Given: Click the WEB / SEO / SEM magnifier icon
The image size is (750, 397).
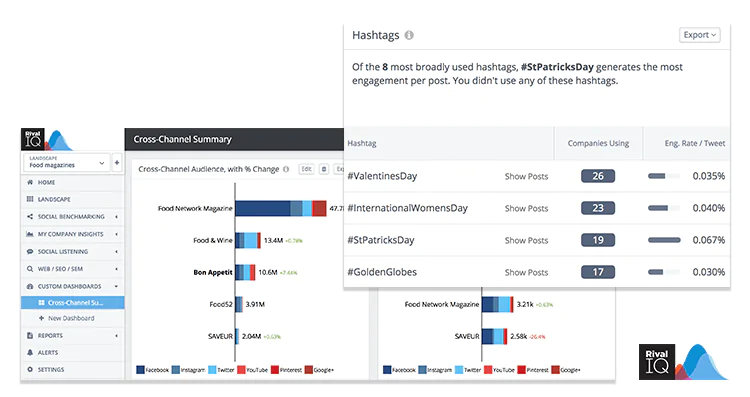Looking at the screenshot, I should tap(30, 269).
